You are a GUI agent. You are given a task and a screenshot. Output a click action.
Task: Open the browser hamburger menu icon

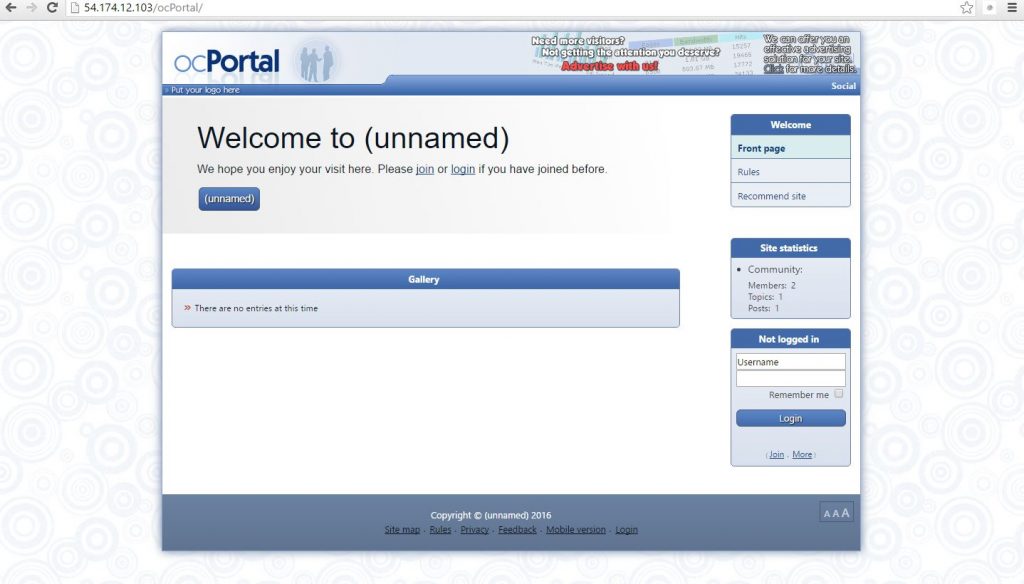click(1012, 8)
